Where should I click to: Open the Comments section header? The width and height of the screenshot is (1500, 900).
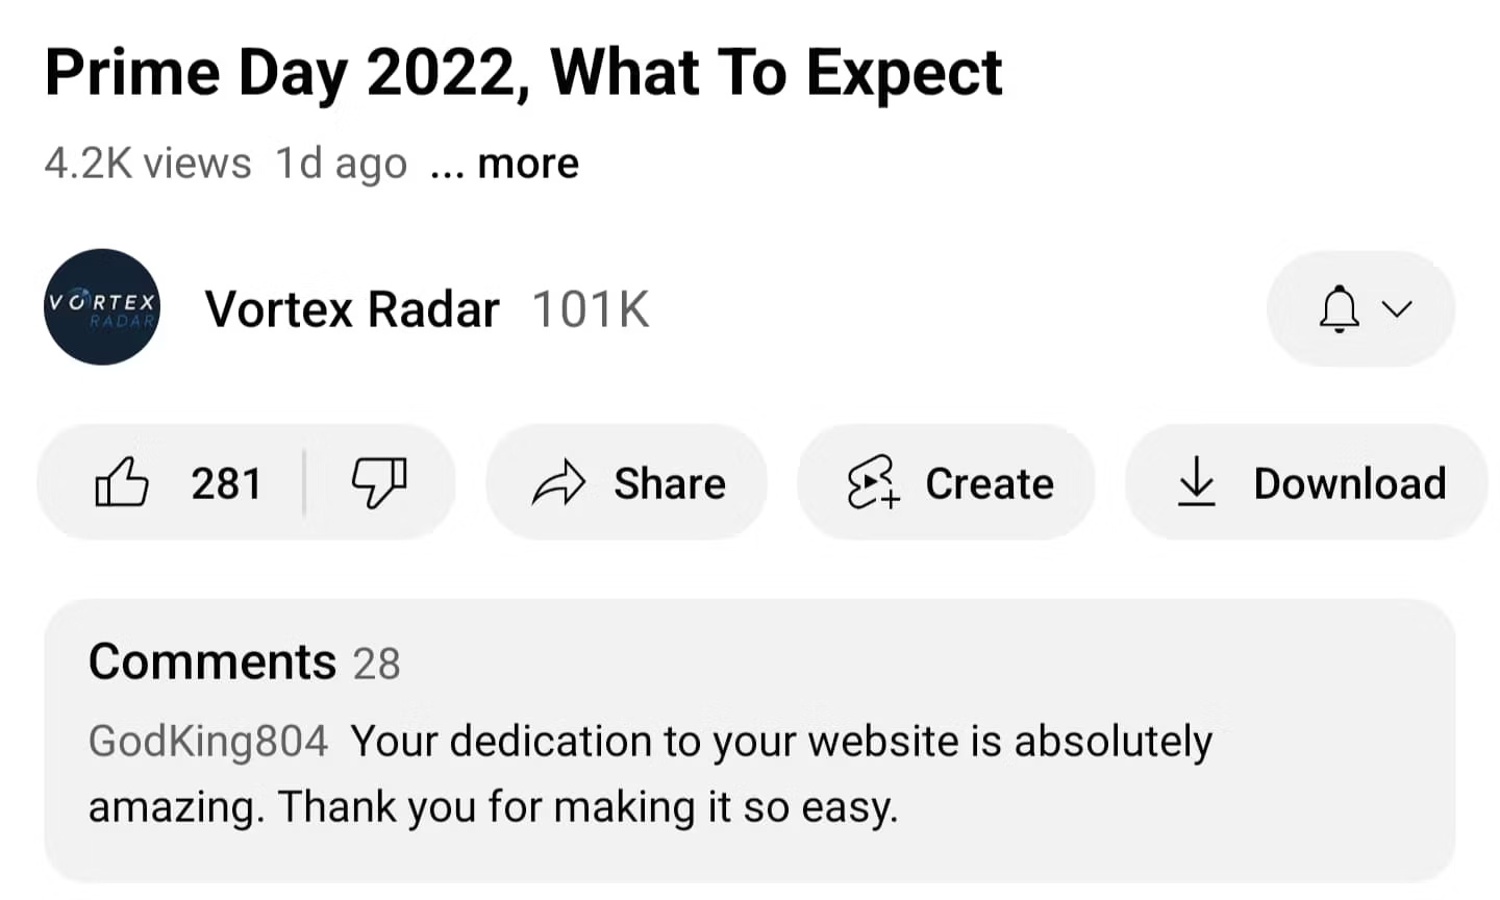213,662
